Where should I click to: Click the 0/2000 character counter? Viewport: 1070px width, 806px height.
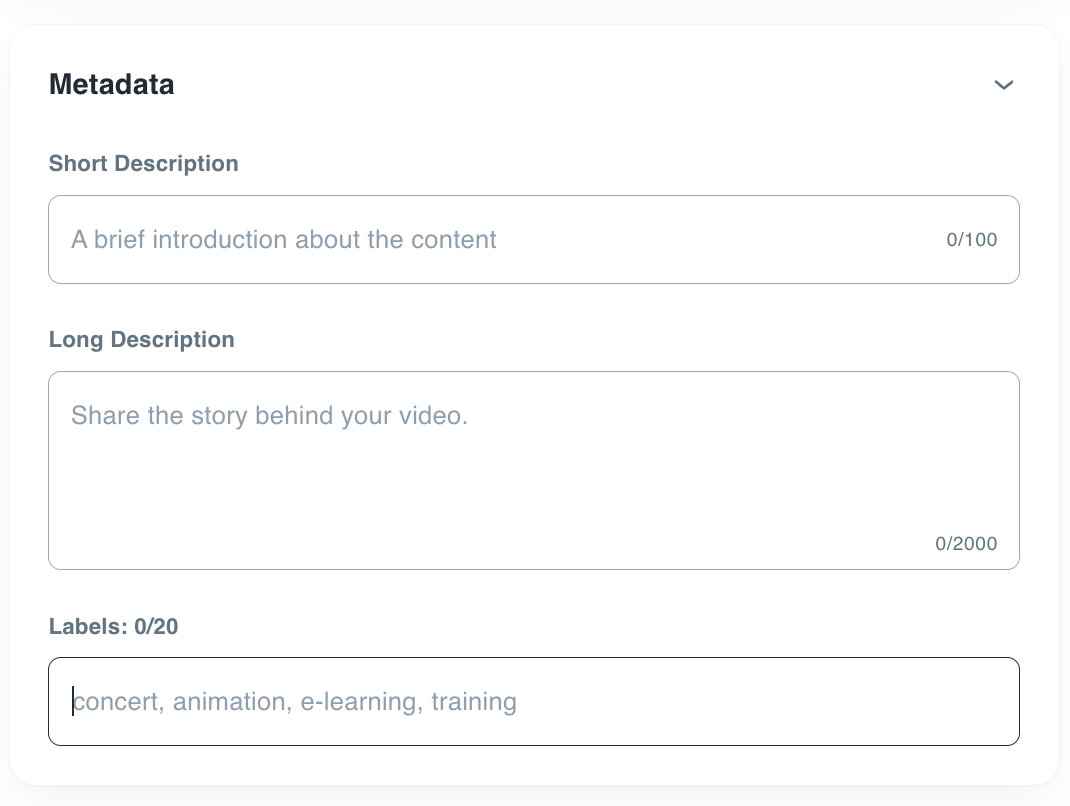[x=966, y=544]
